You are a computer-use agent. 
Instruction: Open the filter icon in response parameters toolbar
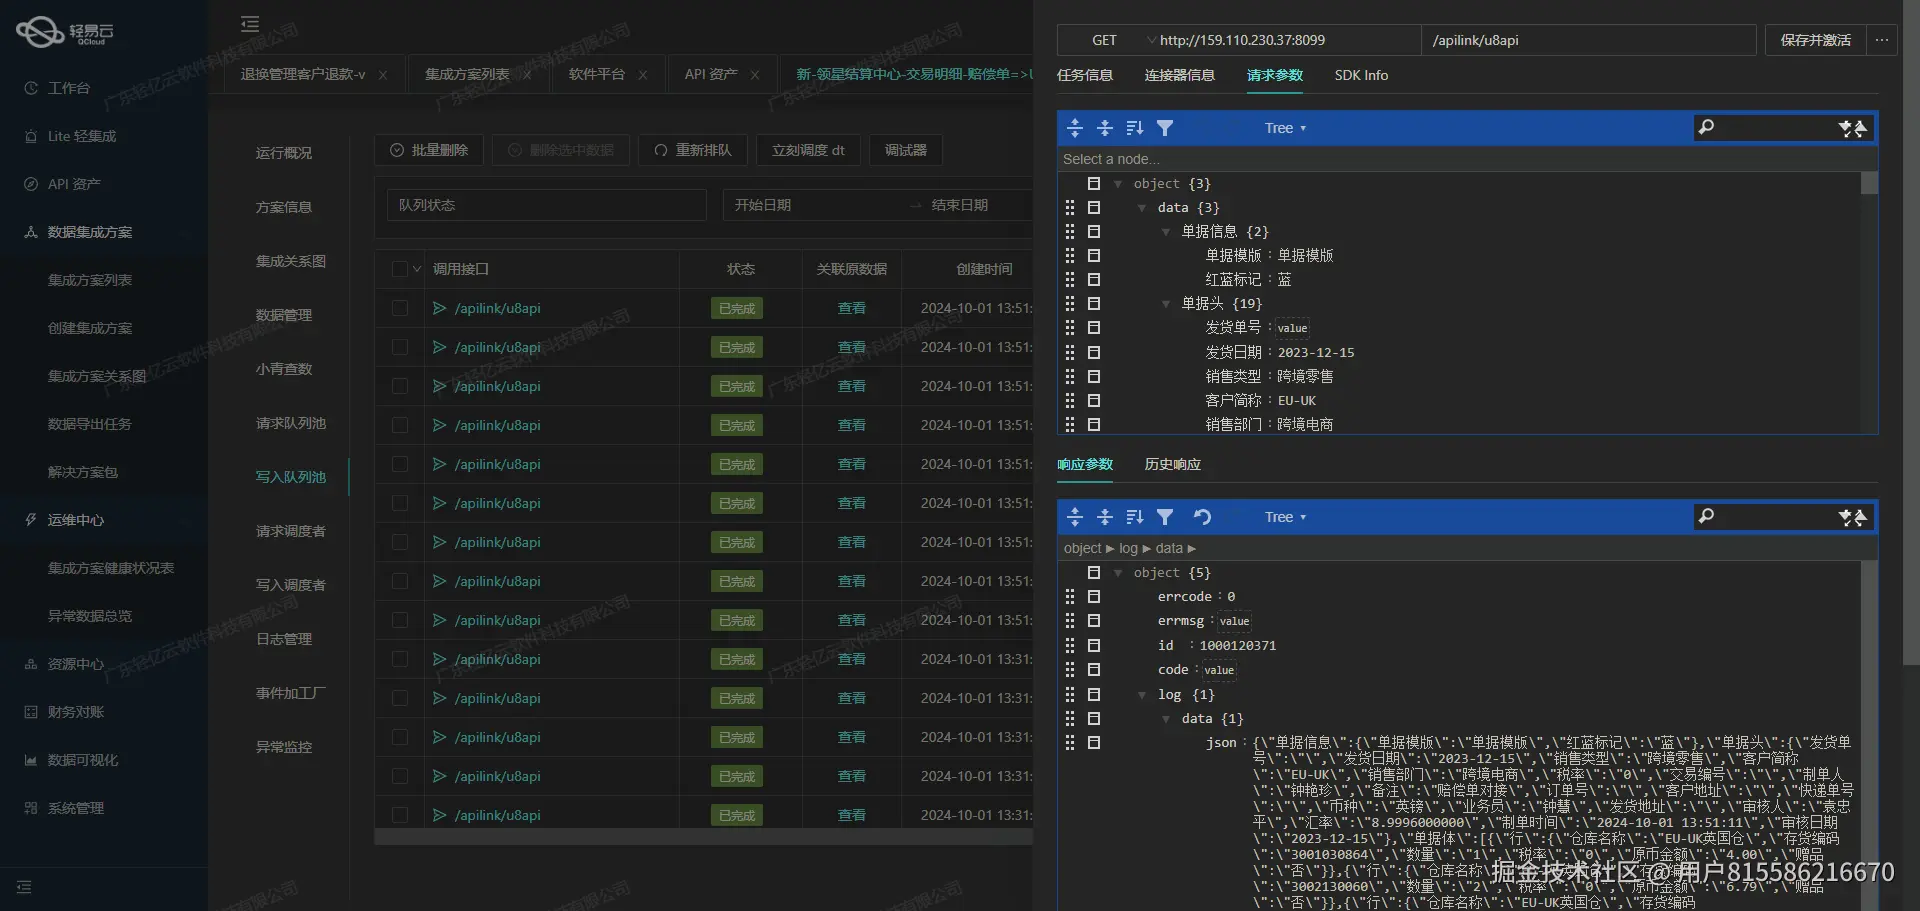point(1166,517)
